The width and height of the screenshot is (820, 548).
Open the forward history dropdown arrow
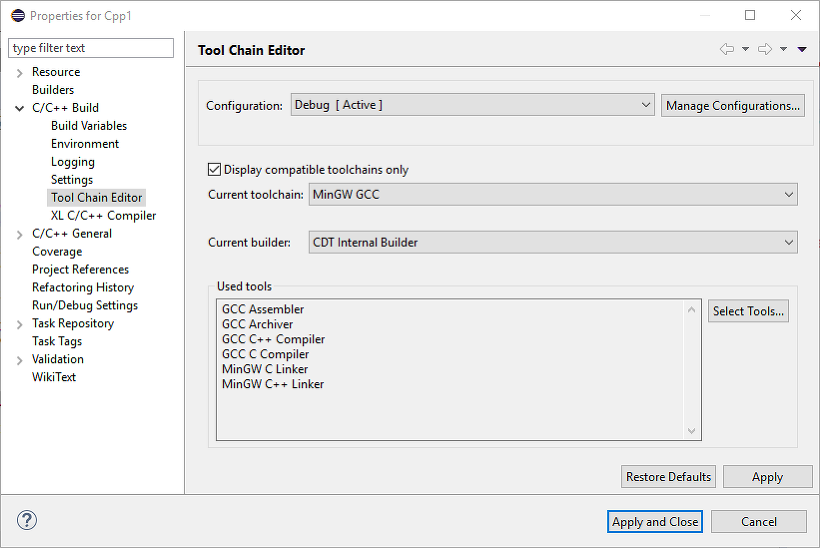tap(783, 49)
